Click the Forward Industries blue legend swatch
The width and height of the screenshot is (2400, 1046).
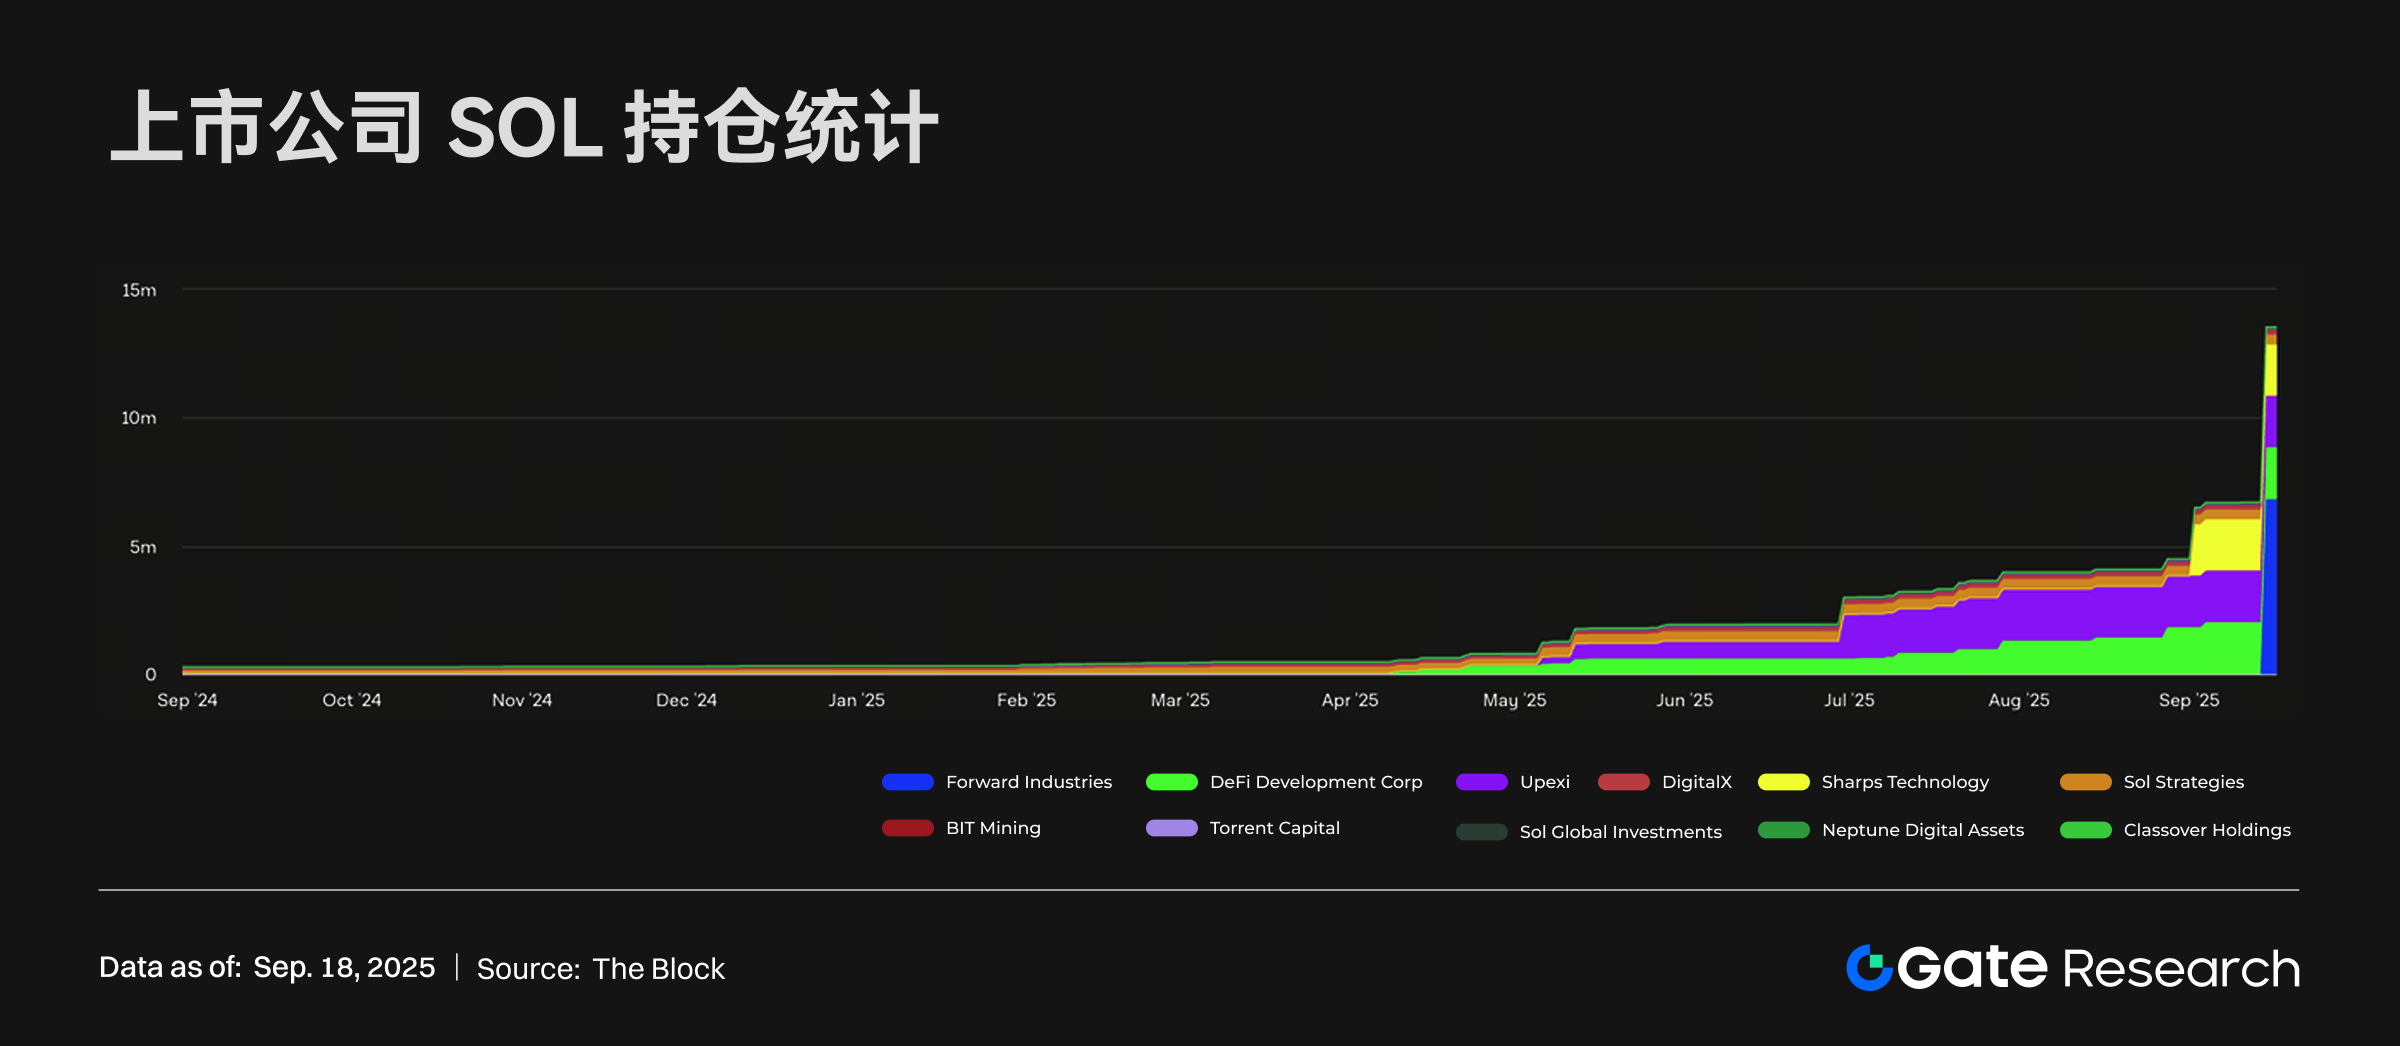(908, 782)
